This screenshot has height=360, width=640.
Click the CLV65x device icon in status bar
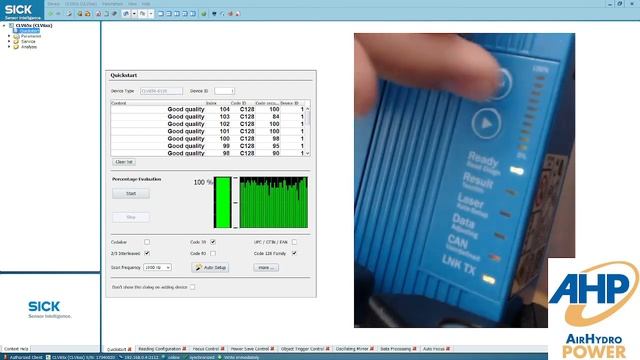(x=48, y=357)
